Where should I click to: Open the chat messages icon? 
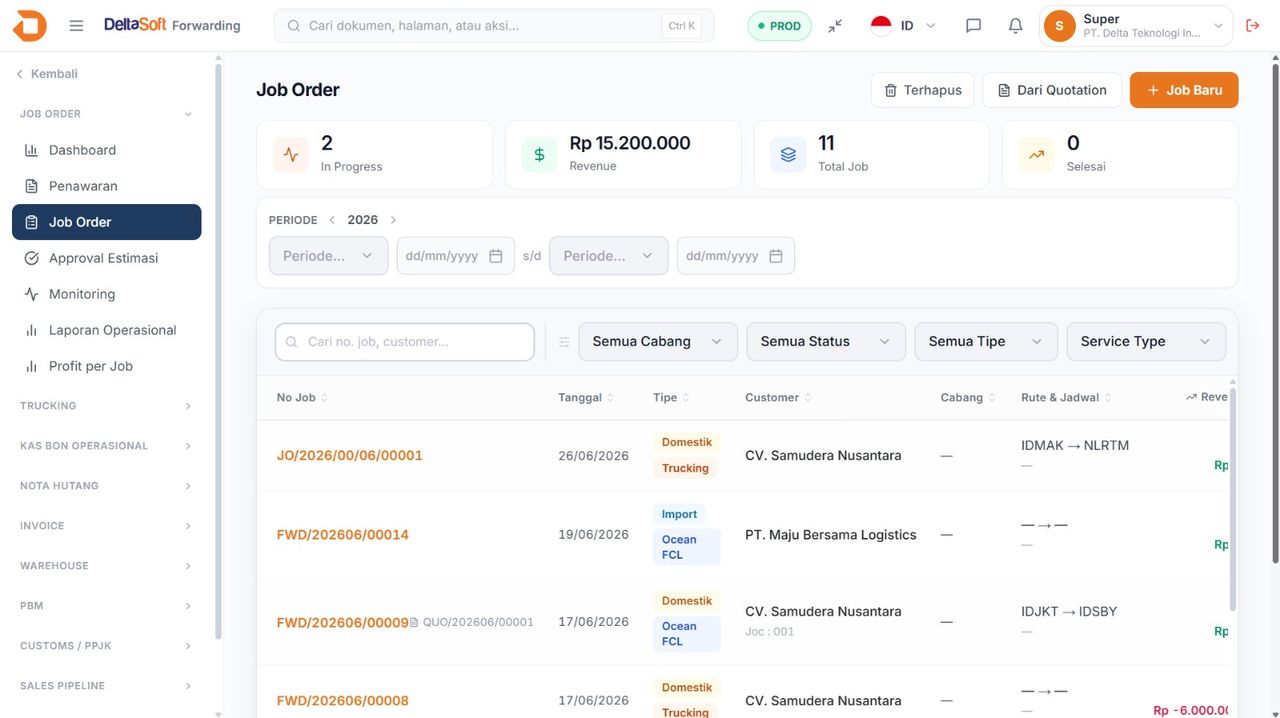pos(973,26)
